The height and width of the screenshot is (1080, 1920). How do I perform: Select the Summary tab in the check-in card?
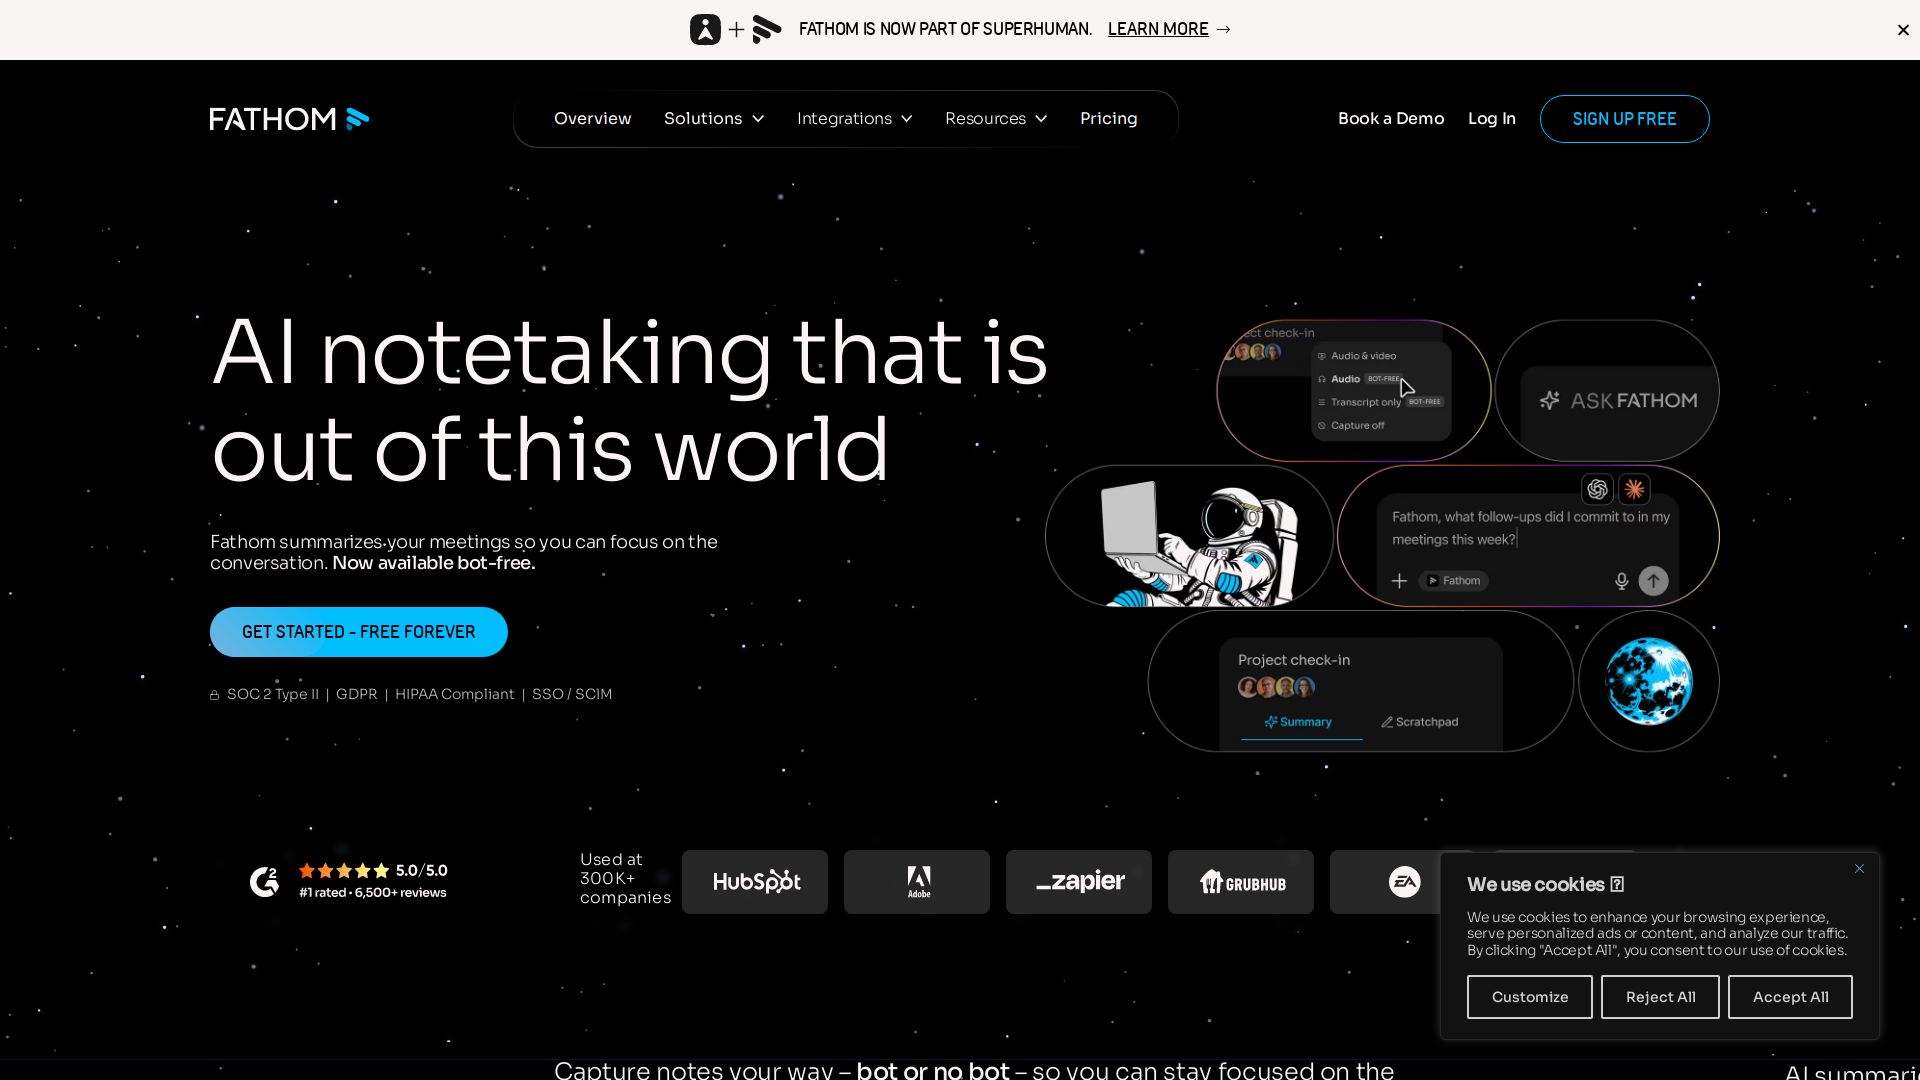tap(1299, 722)
